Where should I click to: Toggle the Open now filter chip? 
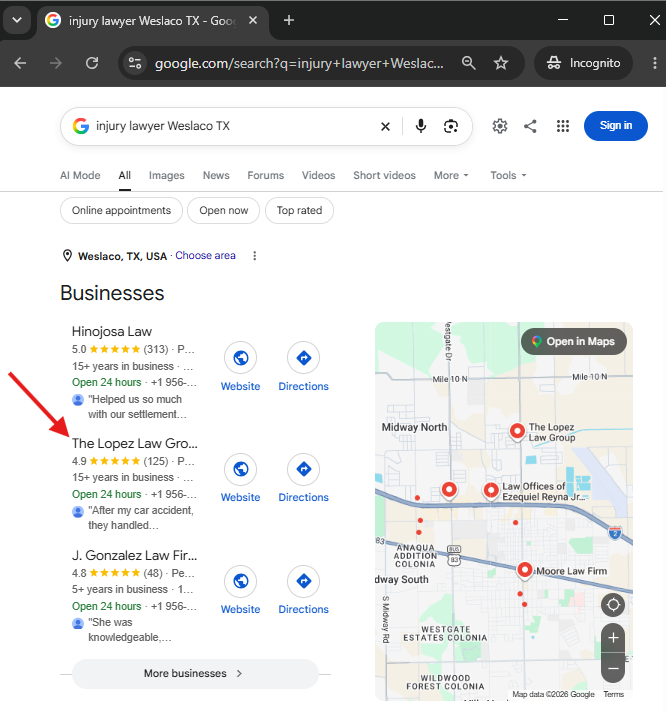[224, 211]
